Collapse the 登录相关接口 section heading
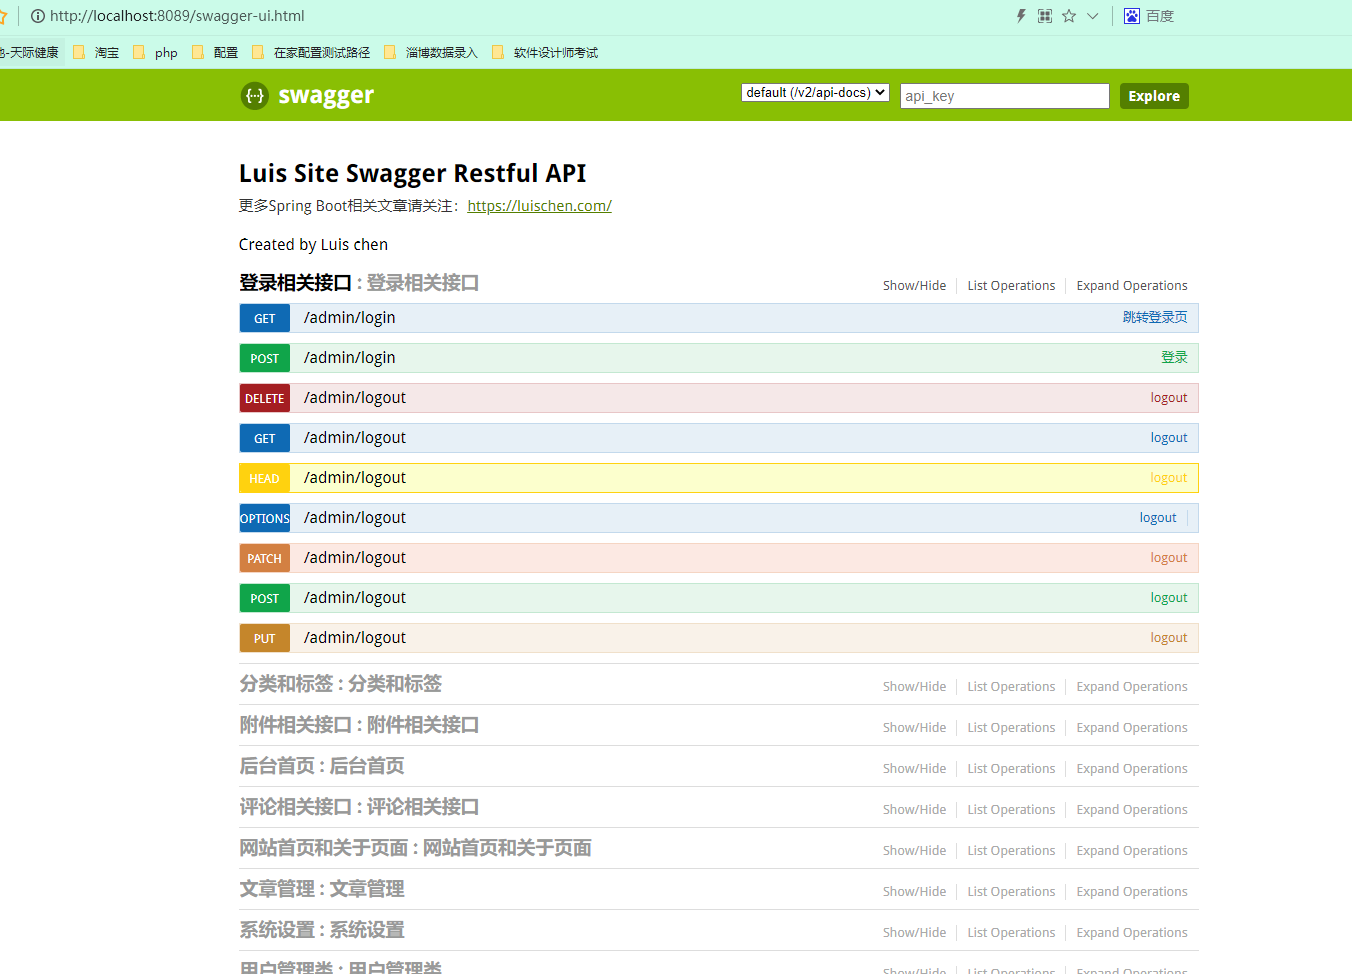Viewport: 1352px width, 974px height. coord(359,283)
